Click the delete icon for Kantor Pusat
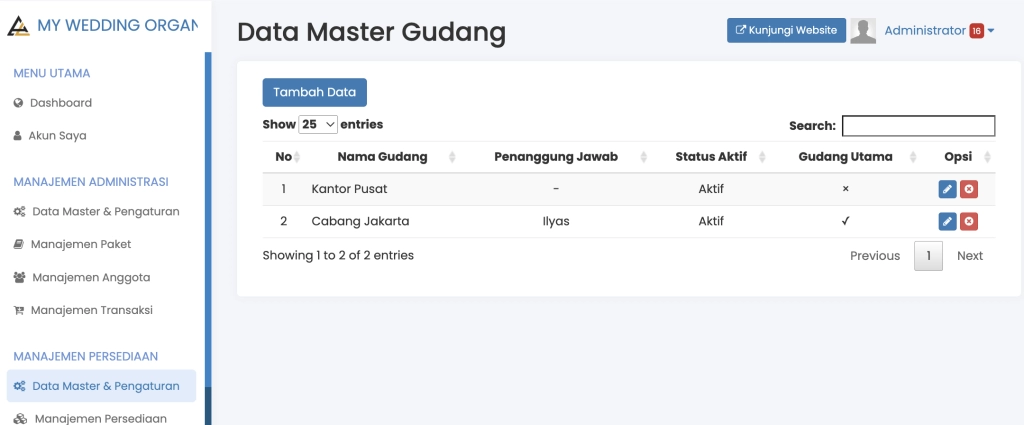1024x425 pixels. [969, 189]
